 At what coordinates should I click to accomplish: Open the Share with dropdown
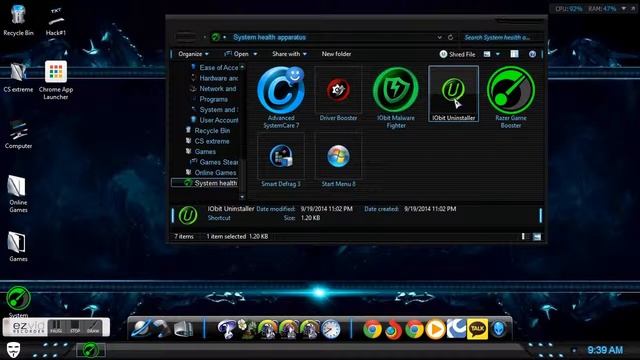coord(289,54)
